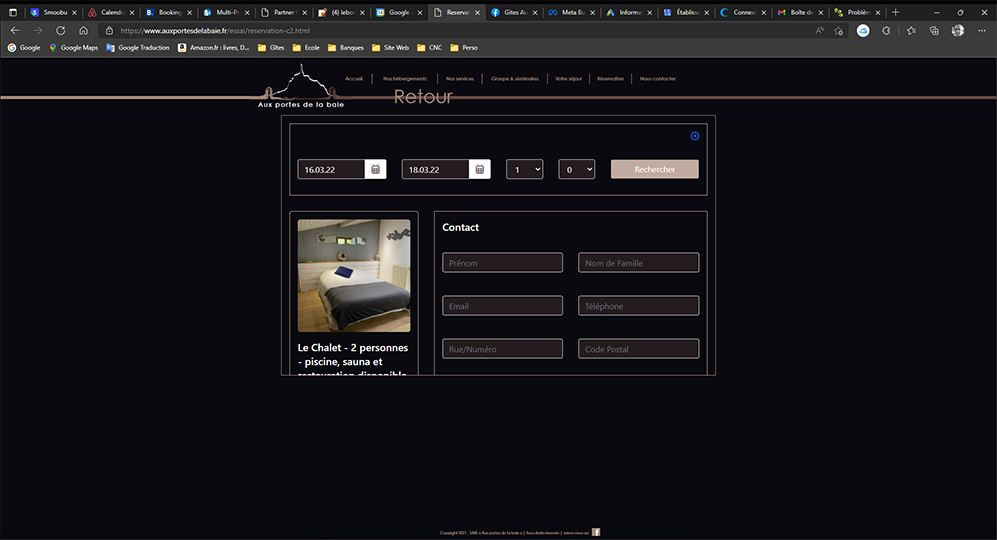
Task: Focus the Prénom input field
Action: (502, 263)
